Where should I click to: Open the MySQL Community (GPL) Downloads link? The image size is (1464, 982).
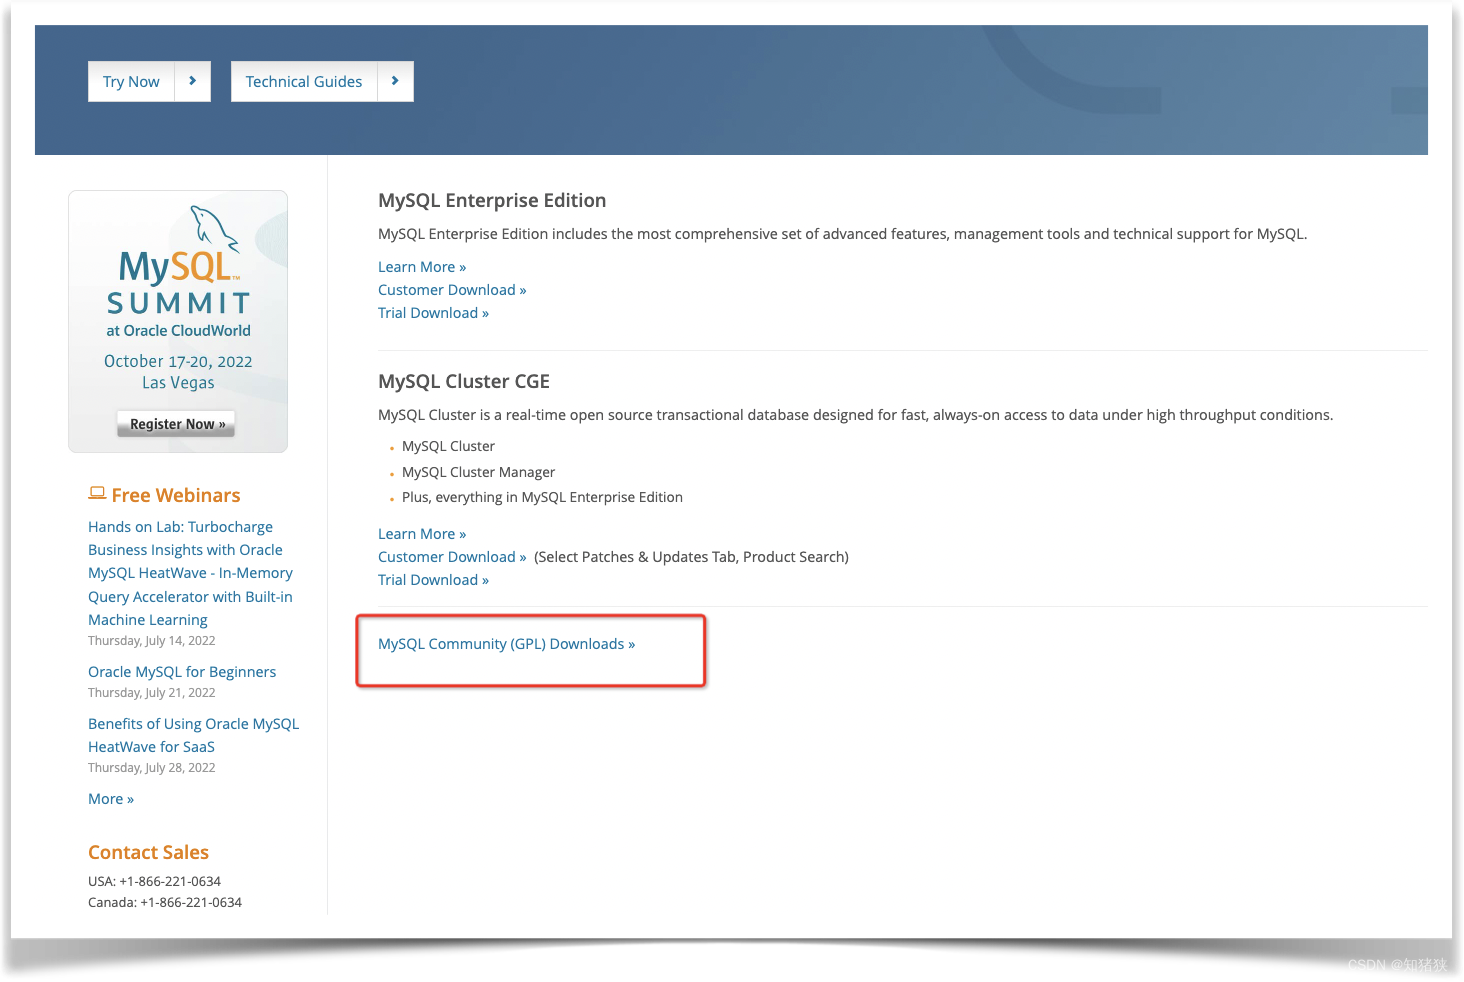[506, 644]
